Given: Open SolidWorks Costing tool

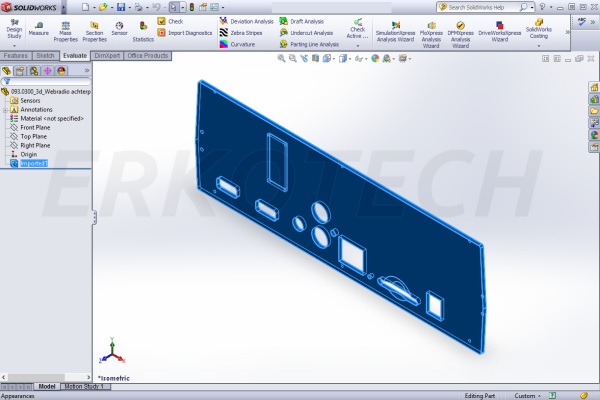Looking at the screenshot, I should click(539, 27).
